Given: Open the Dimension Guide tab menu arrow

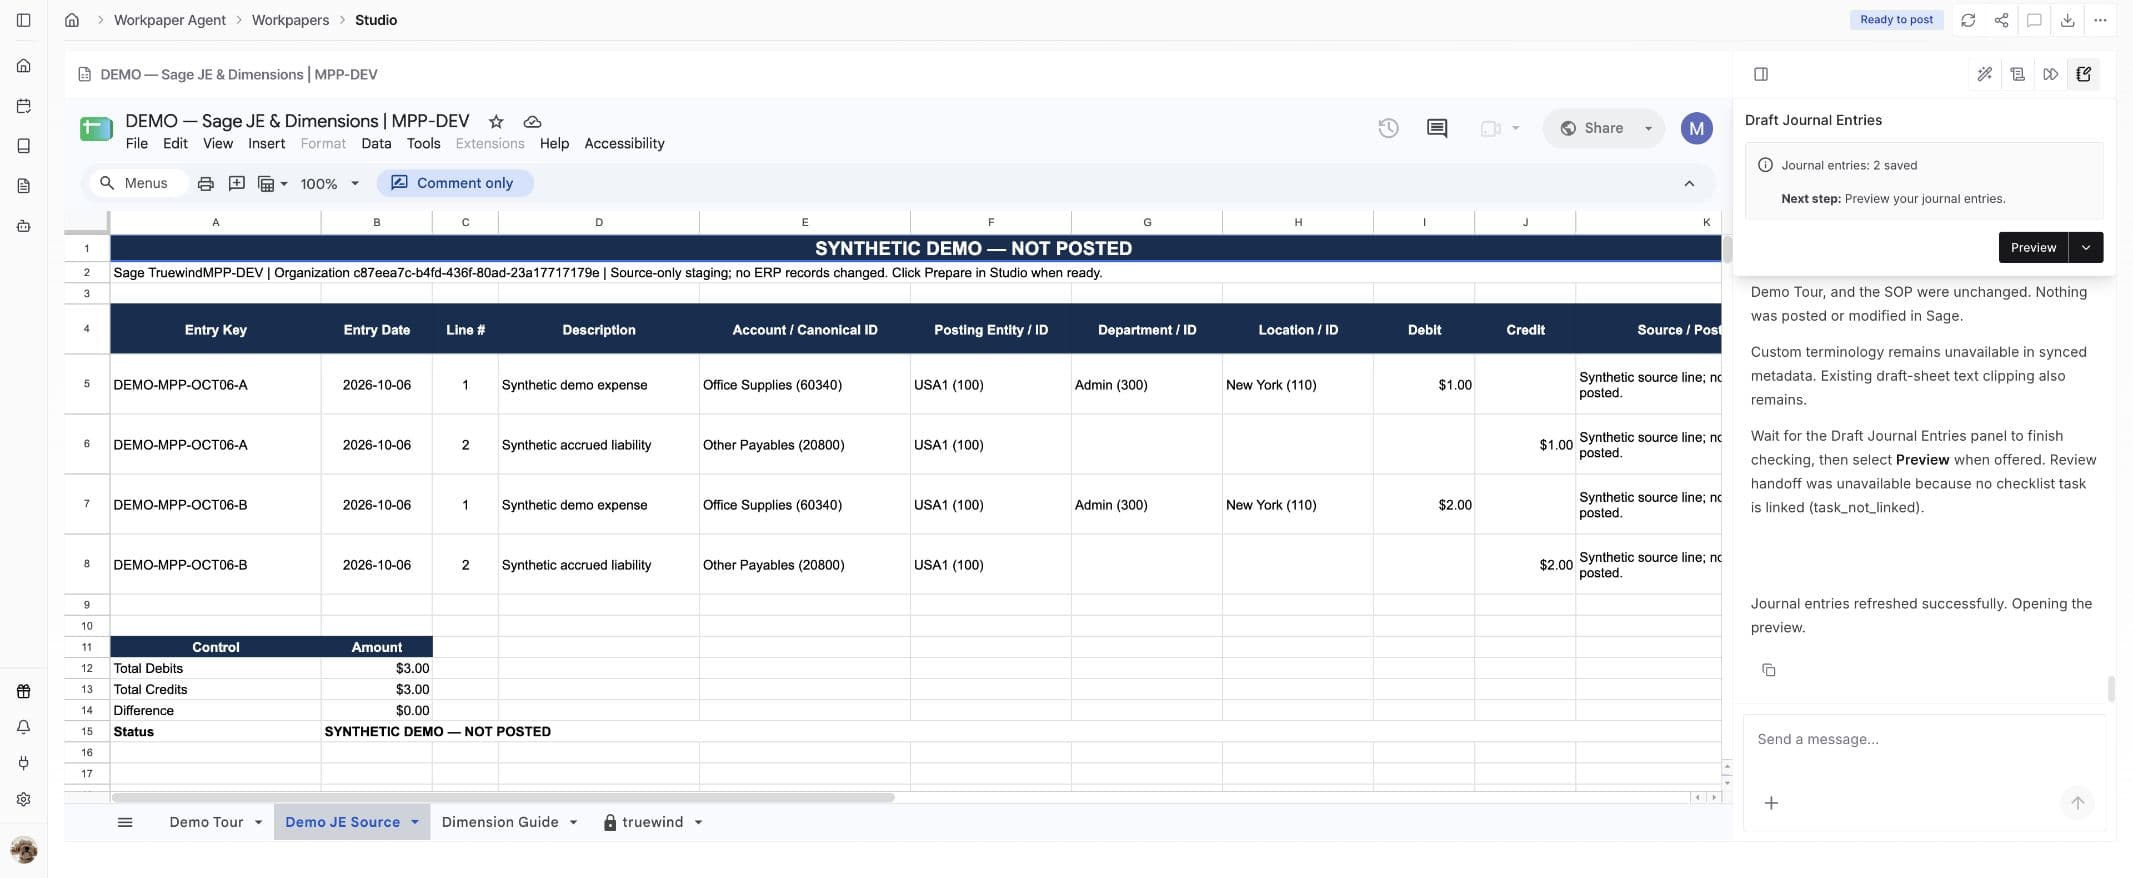Looking at the screenshot, I should pos(573,822).
